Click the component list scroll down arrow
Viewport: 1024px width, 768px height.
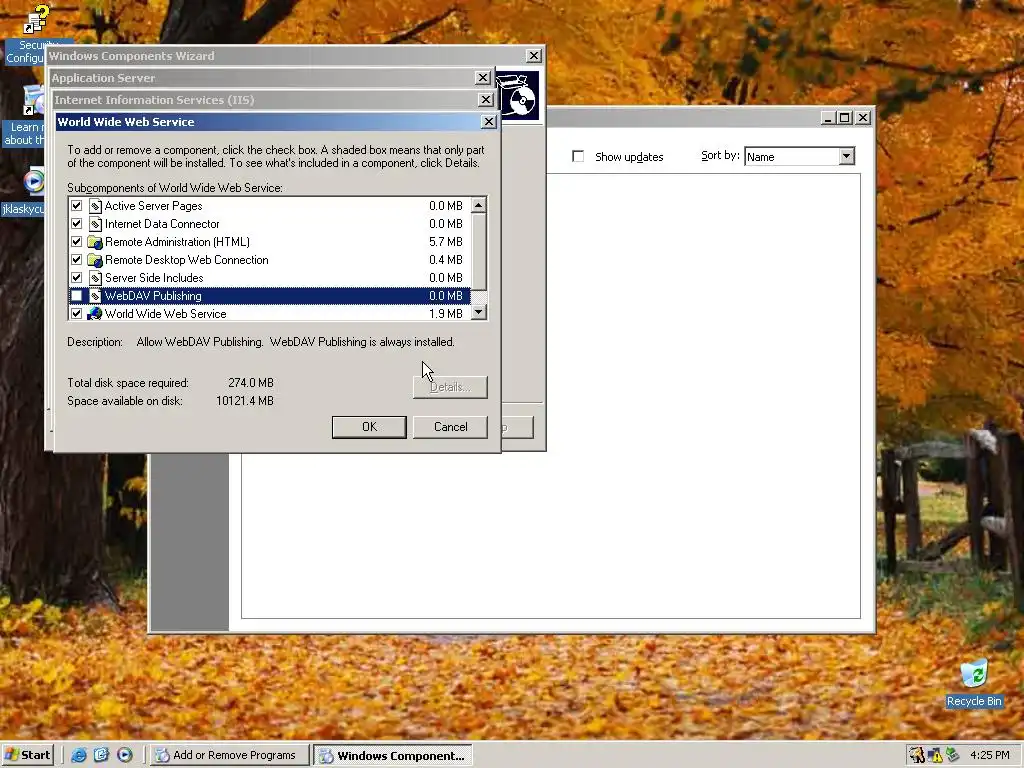coord(479,312)
